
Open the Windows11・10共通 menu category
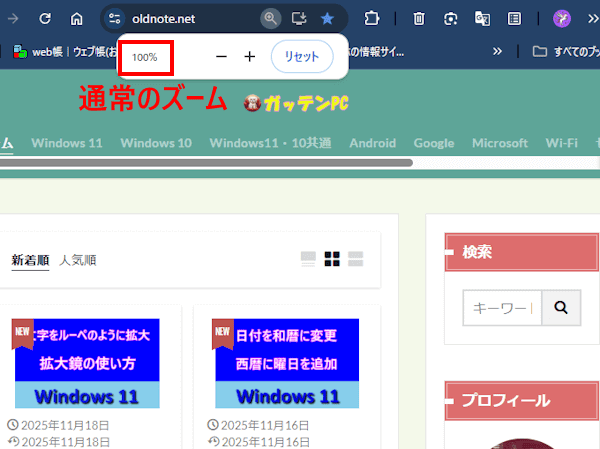tap(271, 143)
